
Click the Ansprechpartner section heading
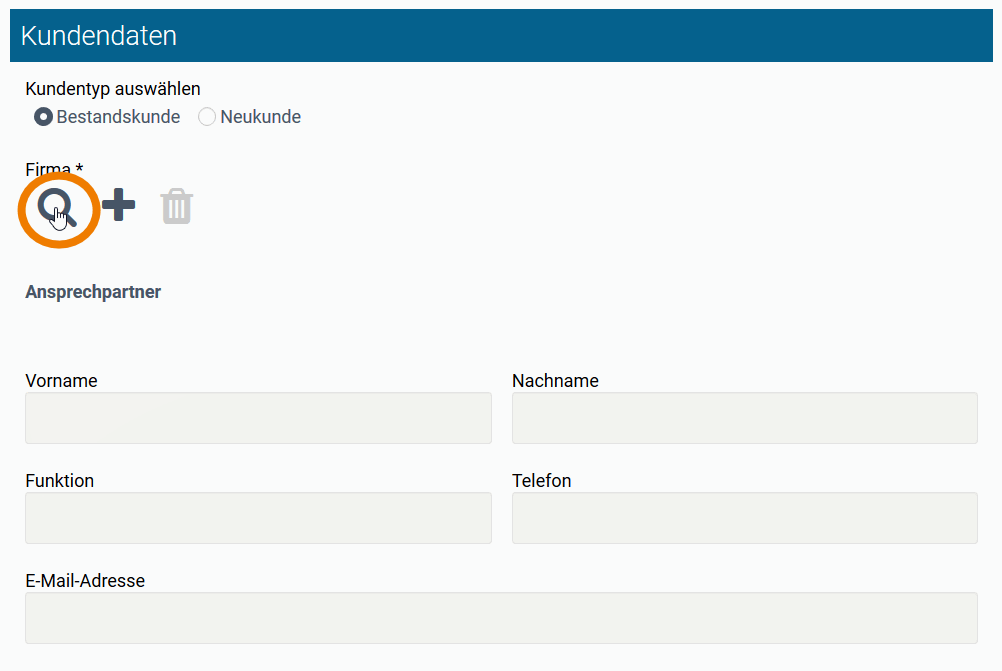click(x=93, y=292)
